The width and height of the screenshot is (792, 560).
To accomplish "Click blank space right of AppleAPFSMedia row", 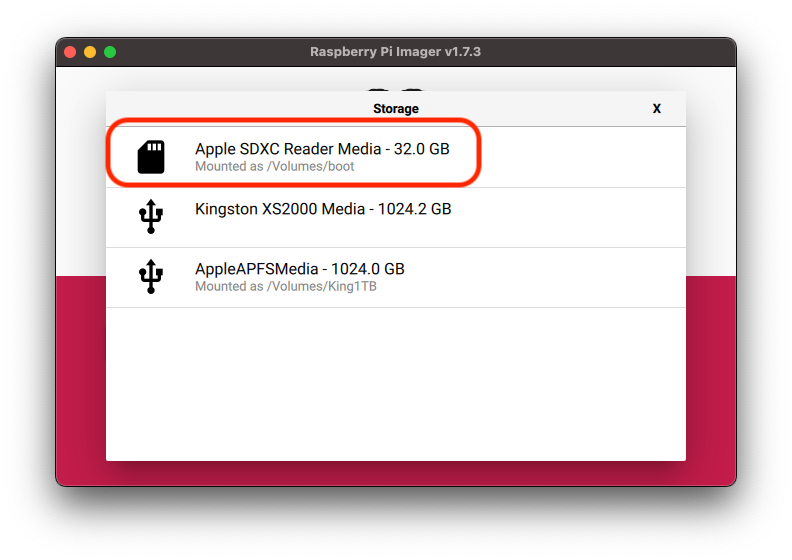I will click(x=546, y=278).
